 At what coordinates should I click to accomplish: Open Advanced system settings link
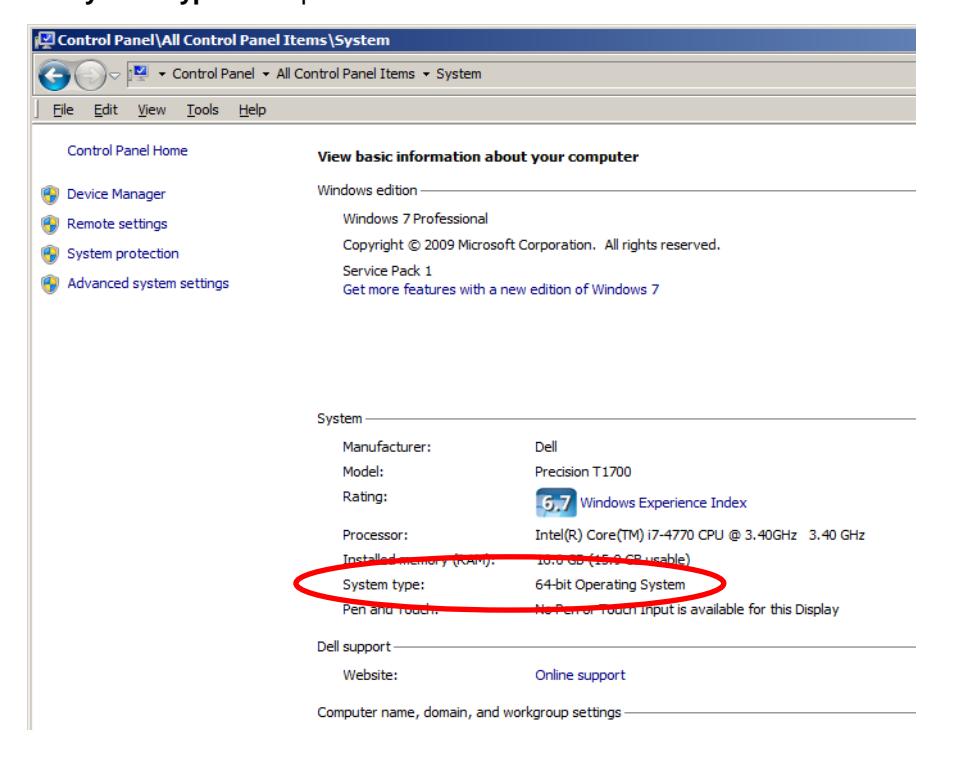point(148,283)
